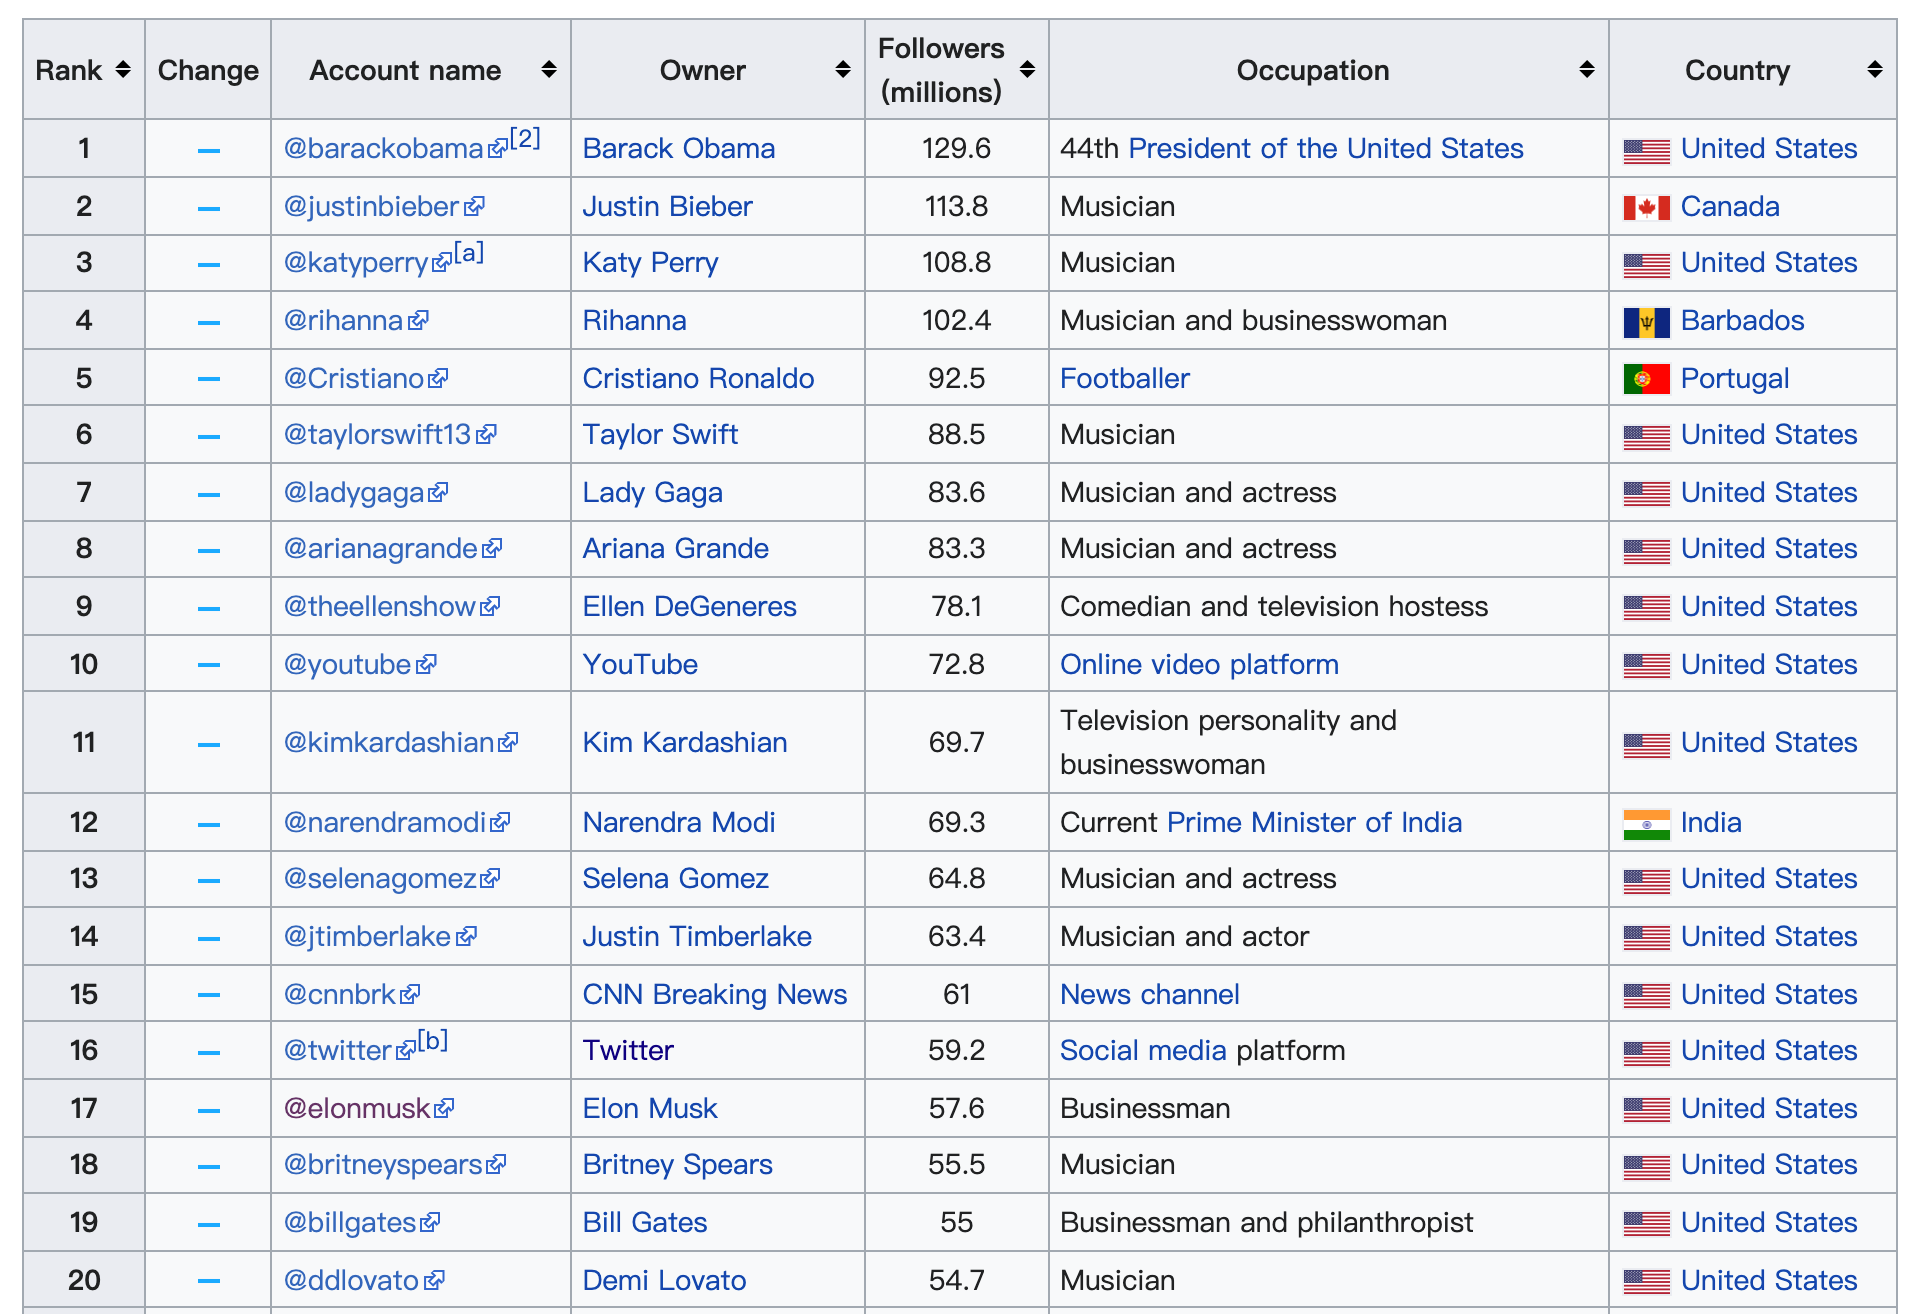Viewport: 1924px width, 1314px height.
Task: Sort table by Country column arrows
Action: click(x=1874, y=70)
